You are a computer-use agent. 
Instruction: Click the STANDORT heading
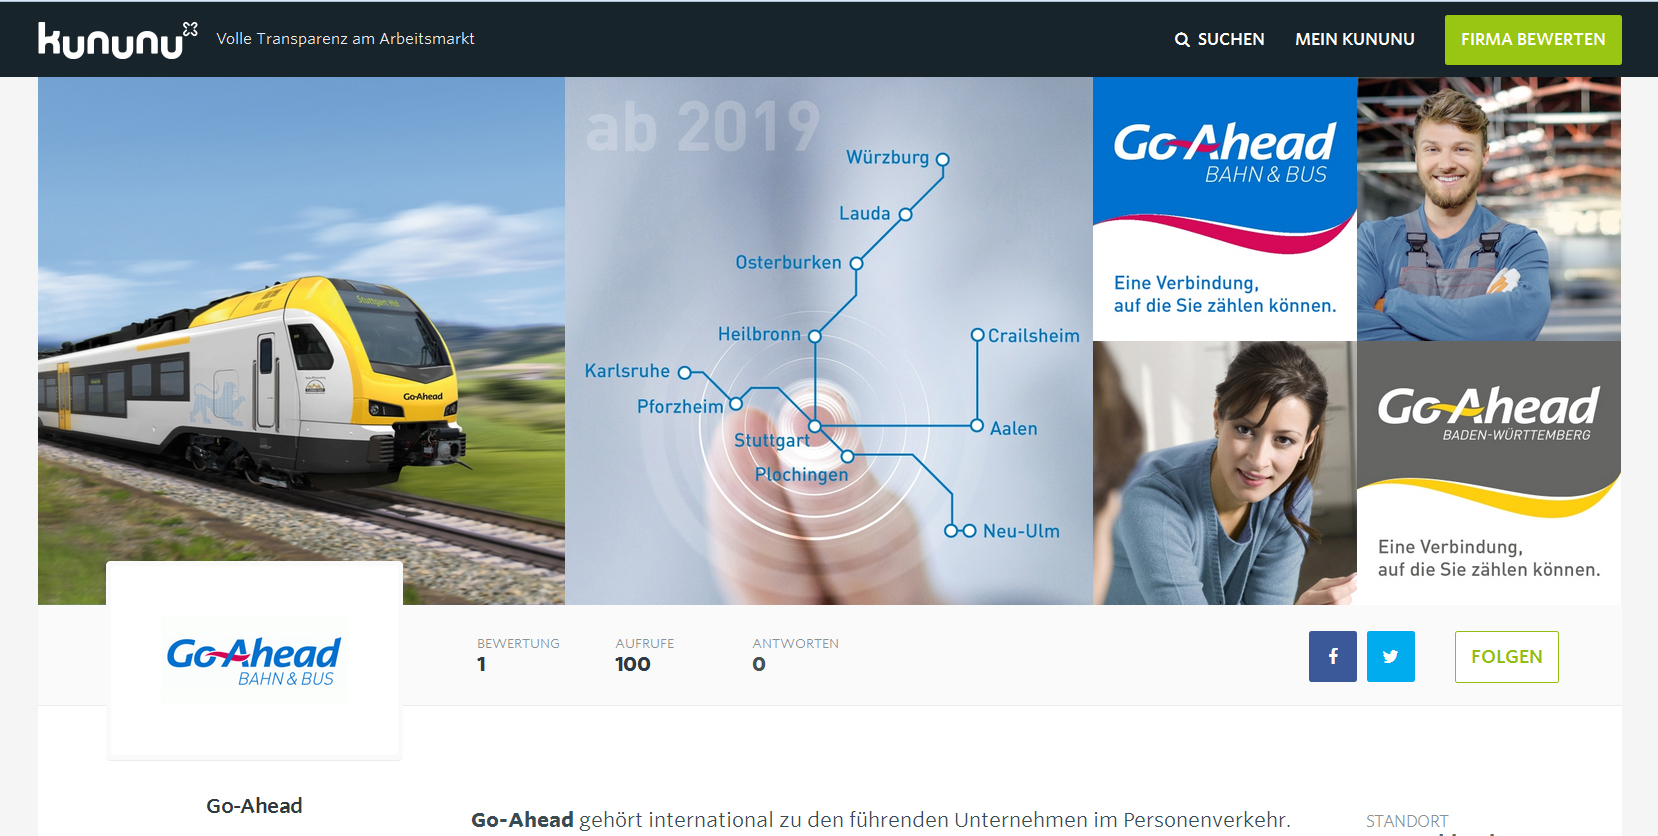coord(1407,821)
